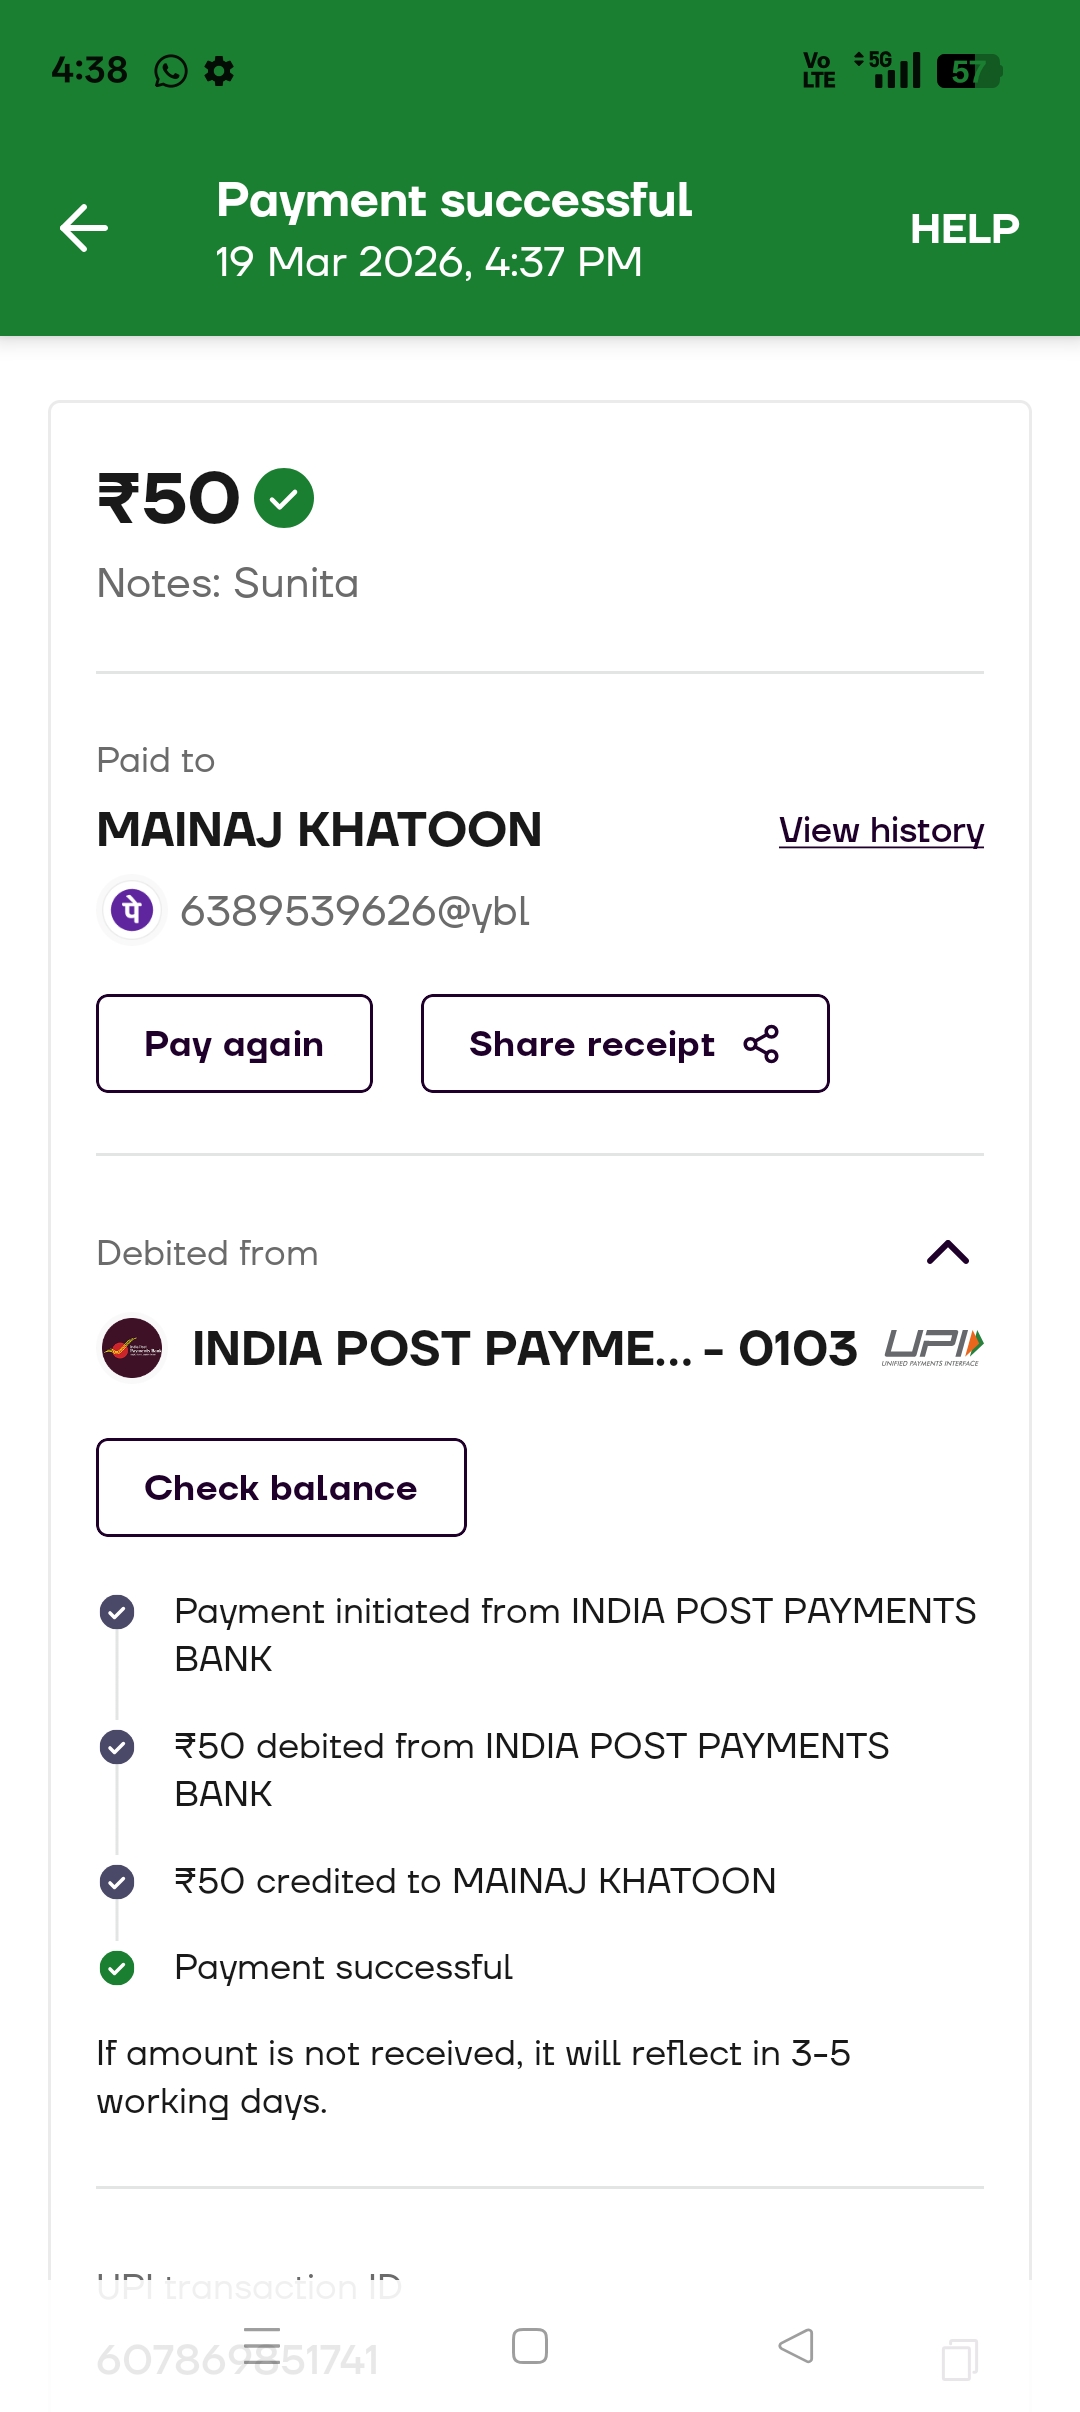Tap the UPI ID 6389539626@ybl
The height and width of the screenshot is (2412, 1080).
pos(355,911)
